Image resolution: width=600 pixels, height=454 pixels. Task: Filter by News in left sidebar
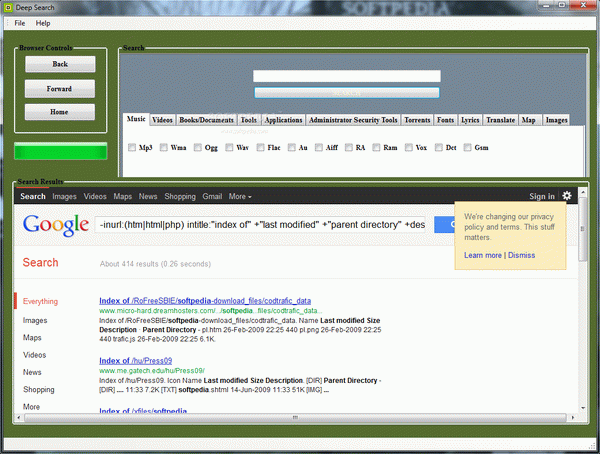click(x=32, y=372)
